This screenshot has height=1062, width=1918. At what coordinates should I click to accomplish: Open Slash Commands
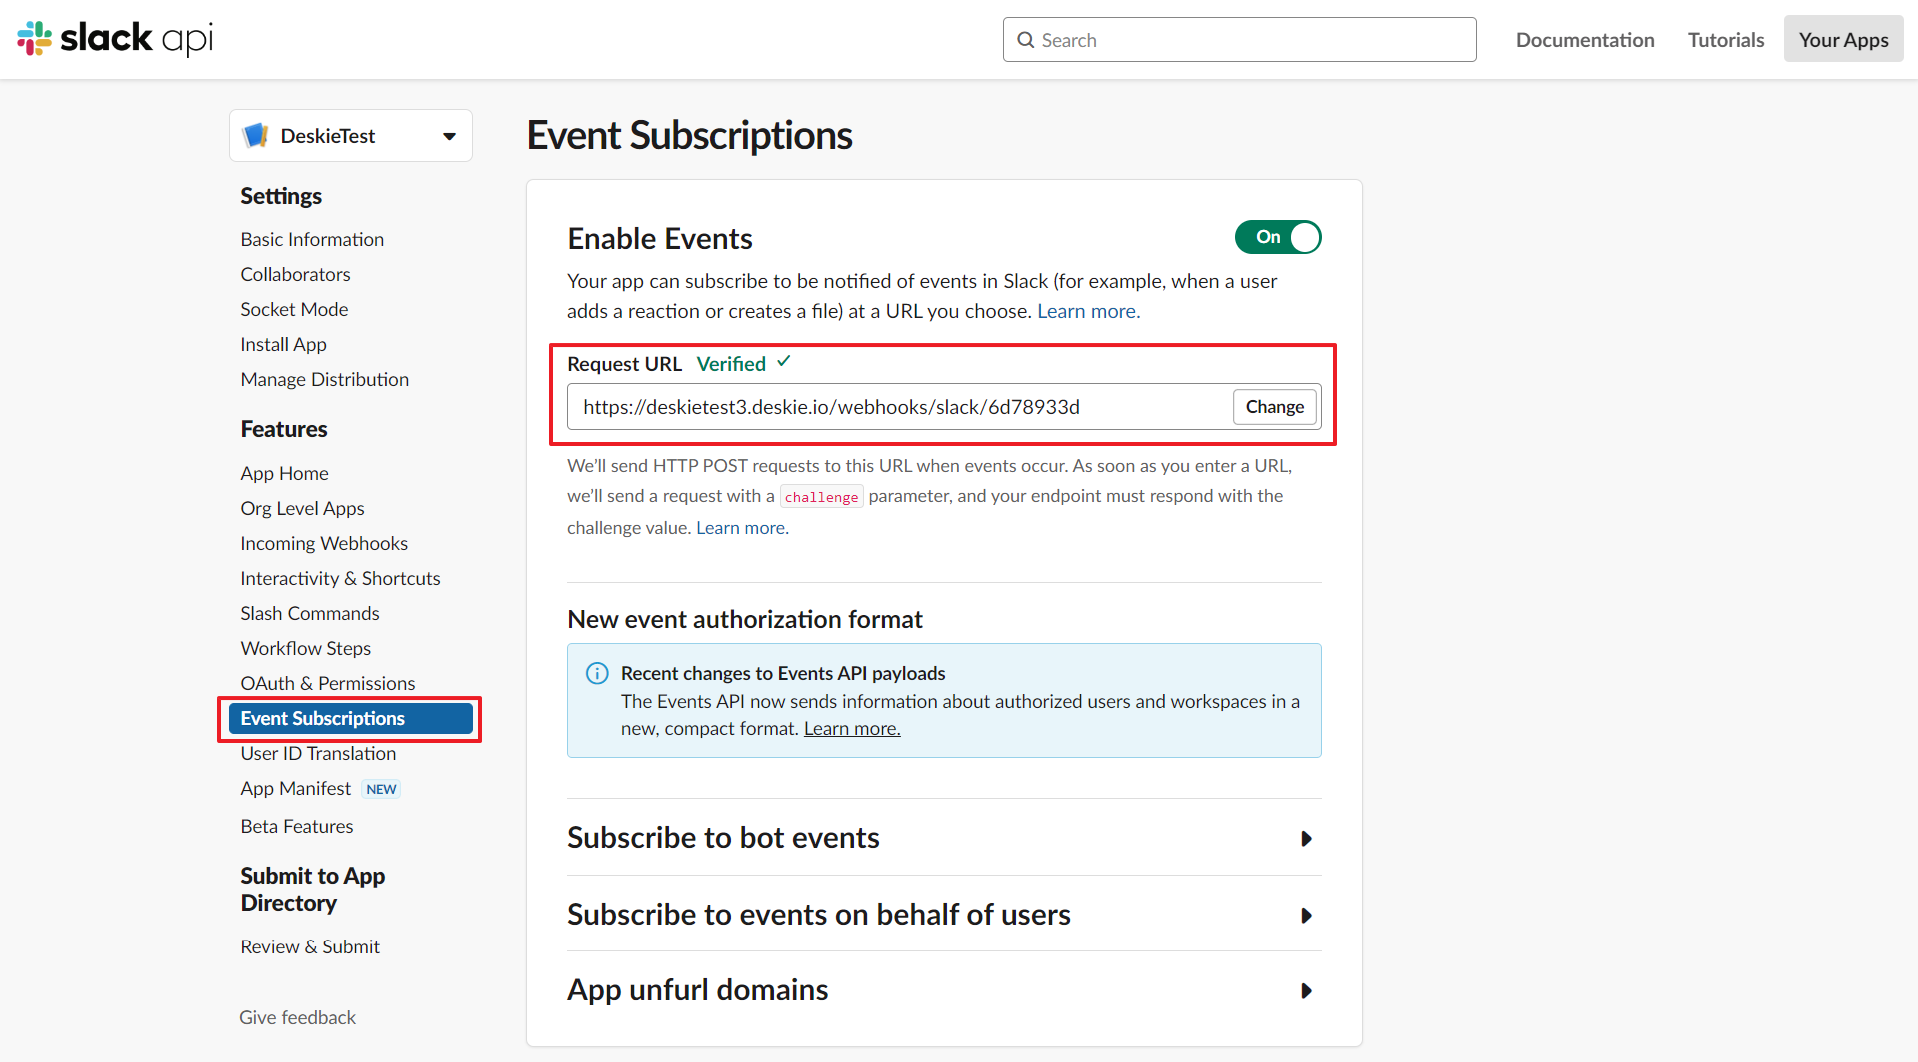point(310,613)
